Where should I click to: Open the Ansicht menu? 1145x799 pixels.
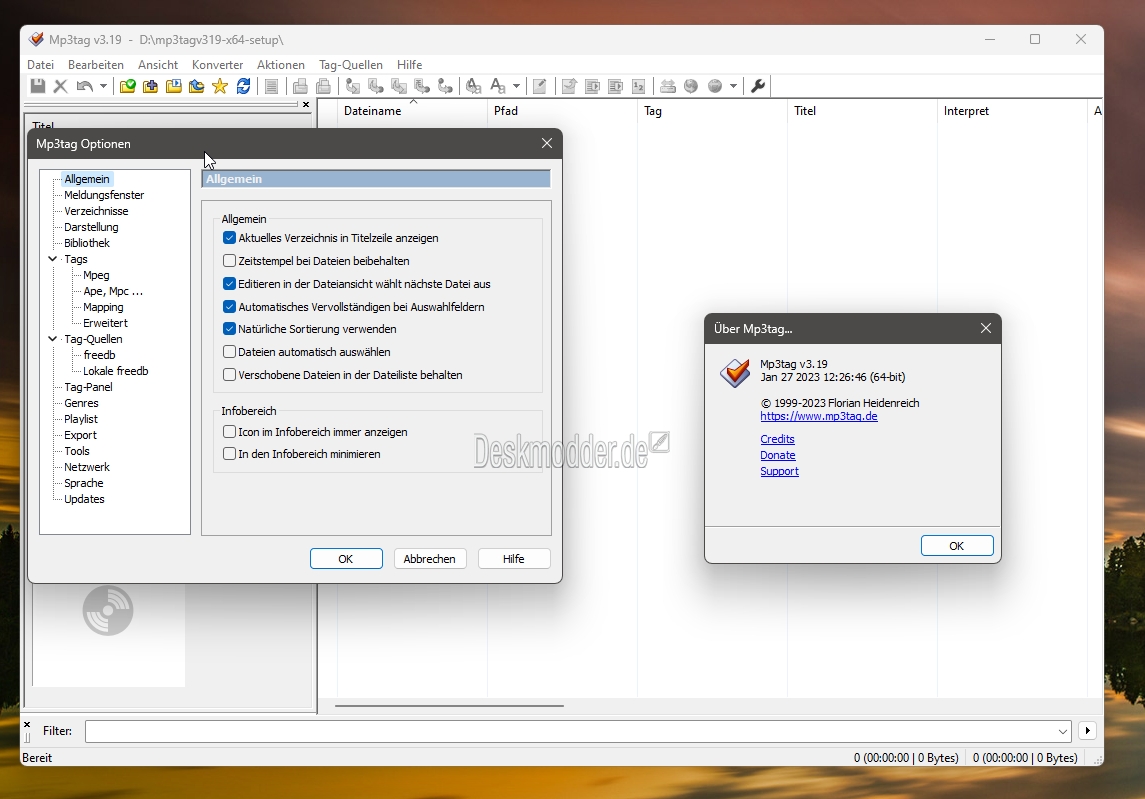tap(158, 65)
